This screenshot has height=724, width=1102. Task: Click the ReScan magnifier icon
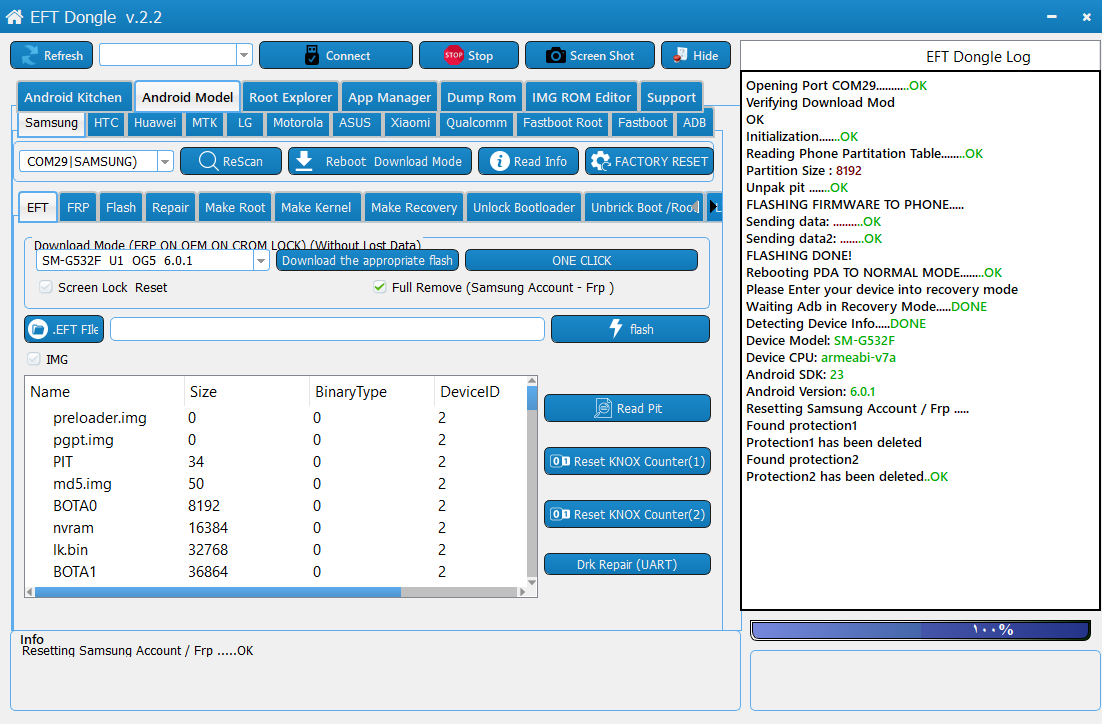pyautogui.click(x=209, y=161)
